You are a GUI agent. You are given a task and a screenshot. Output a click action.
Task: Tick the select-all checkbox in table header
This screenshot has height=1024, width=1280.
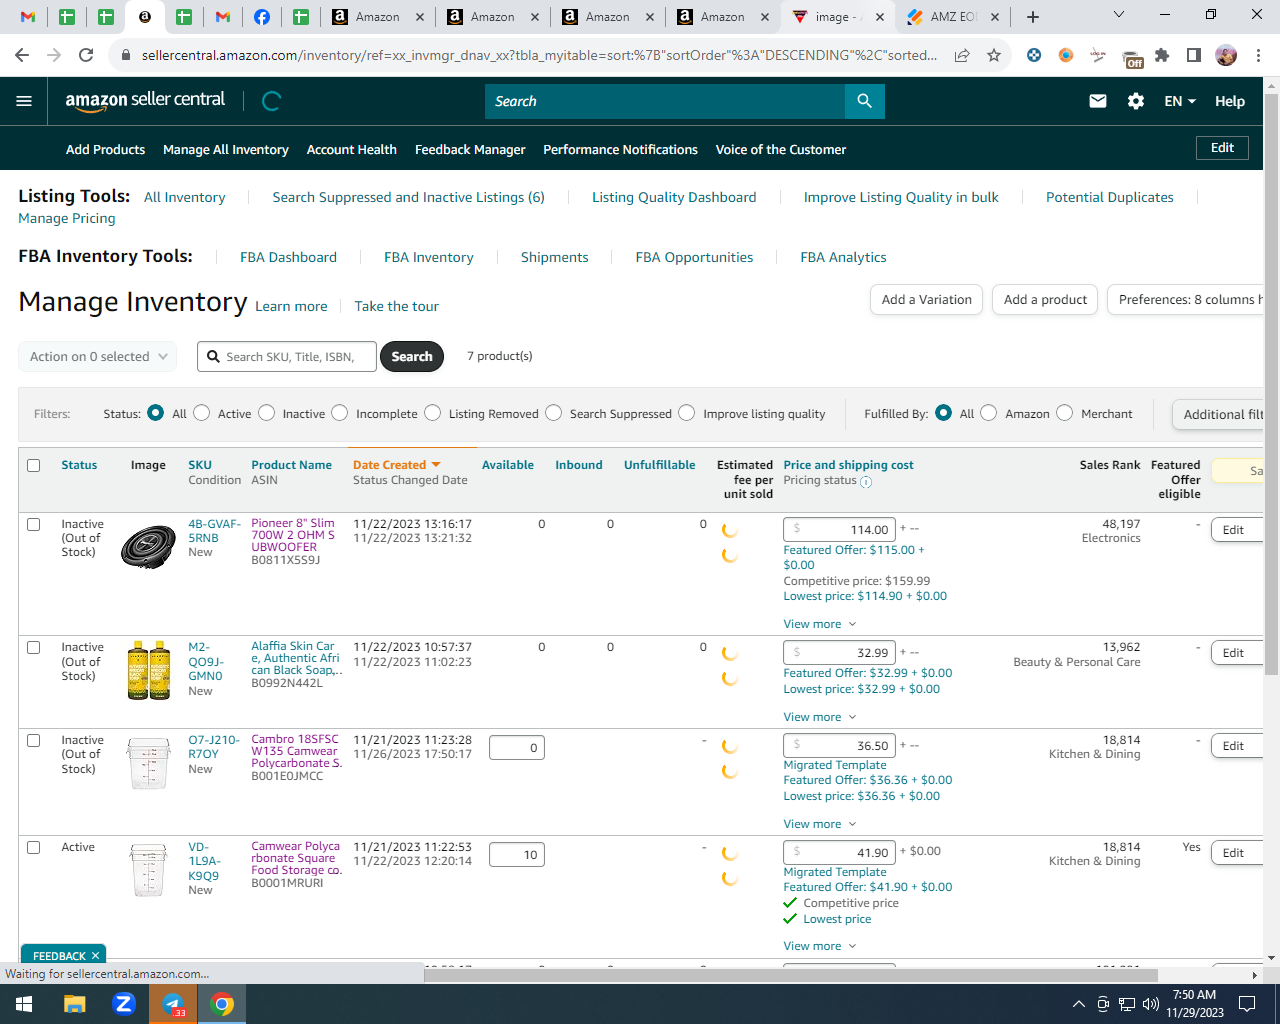coord(33,465)
